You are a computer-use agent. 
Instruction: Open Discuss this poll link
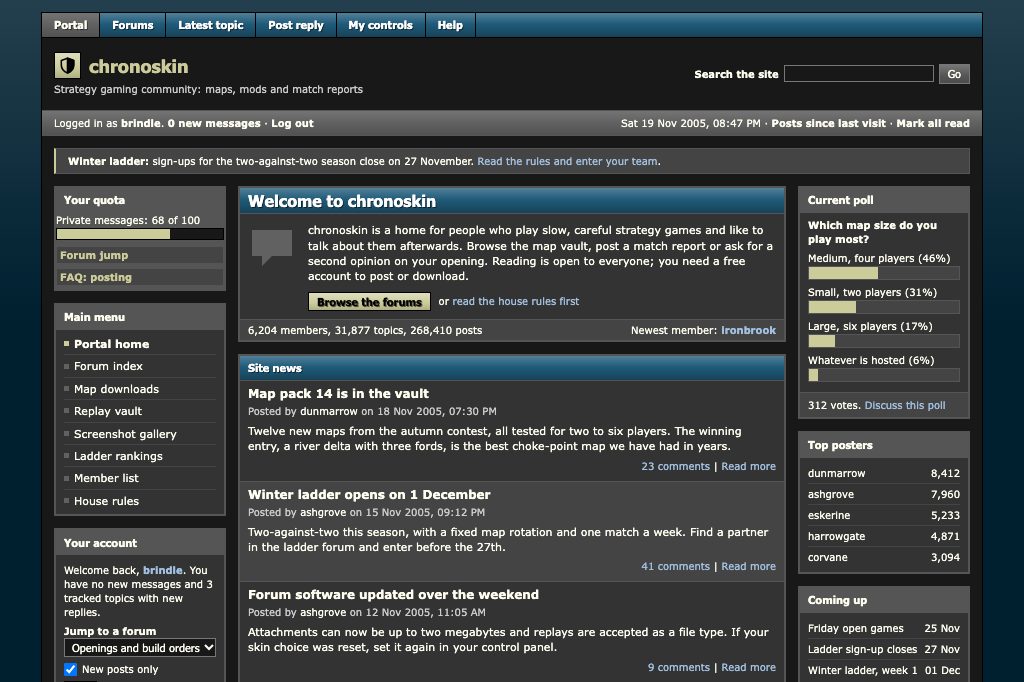[x=904, y=406]
